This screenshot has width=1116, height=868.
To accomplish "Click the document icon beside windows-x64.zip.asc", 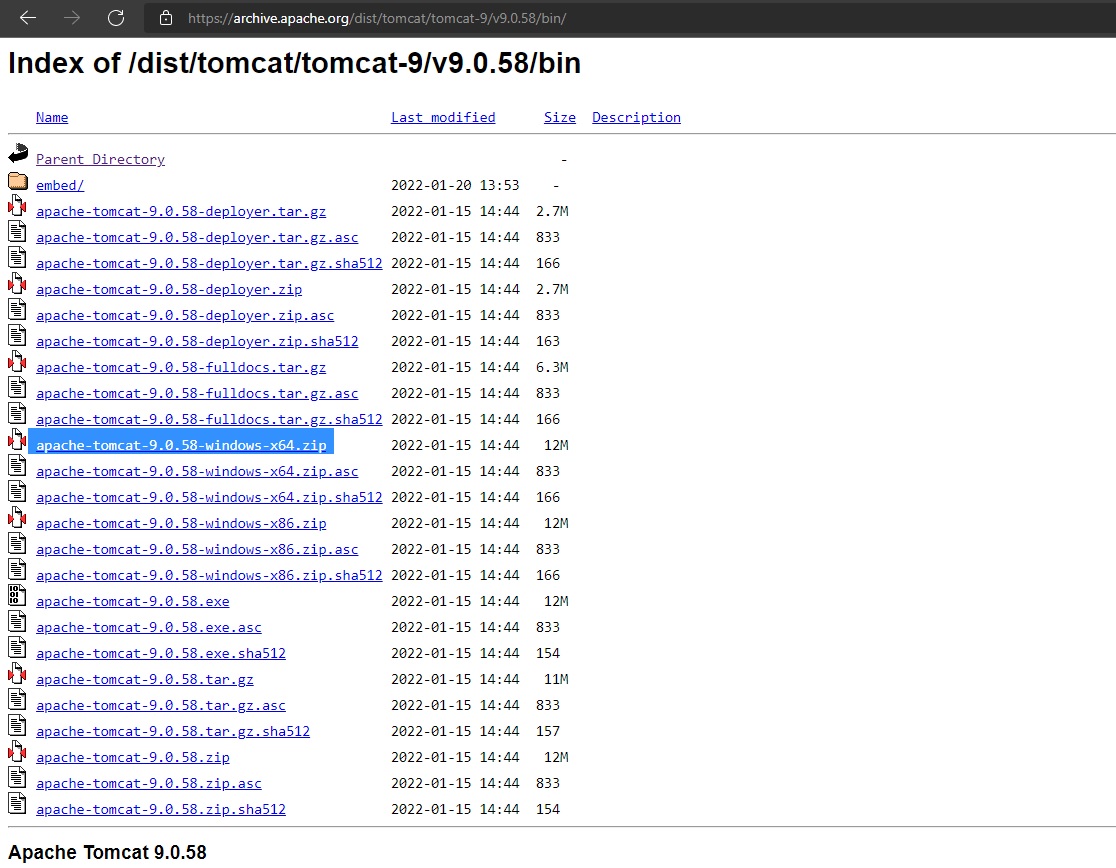I will click(18, 466).
